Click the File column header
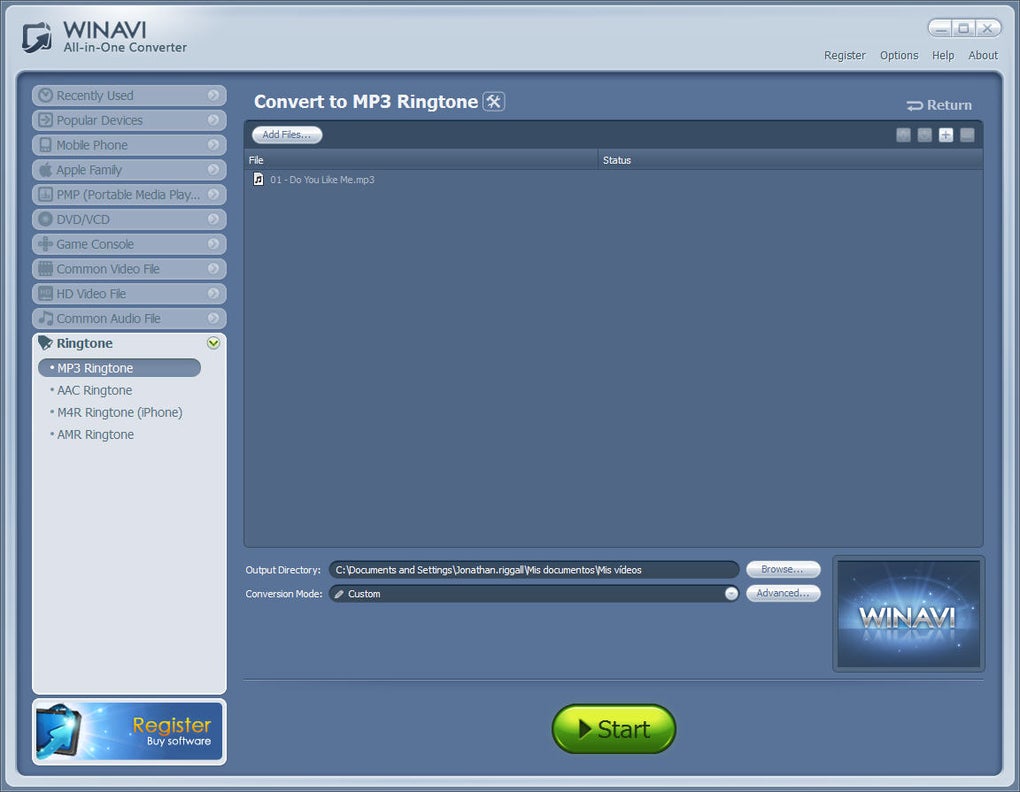The height and width of the screenshot is (792, 1020). click(421, 160)
